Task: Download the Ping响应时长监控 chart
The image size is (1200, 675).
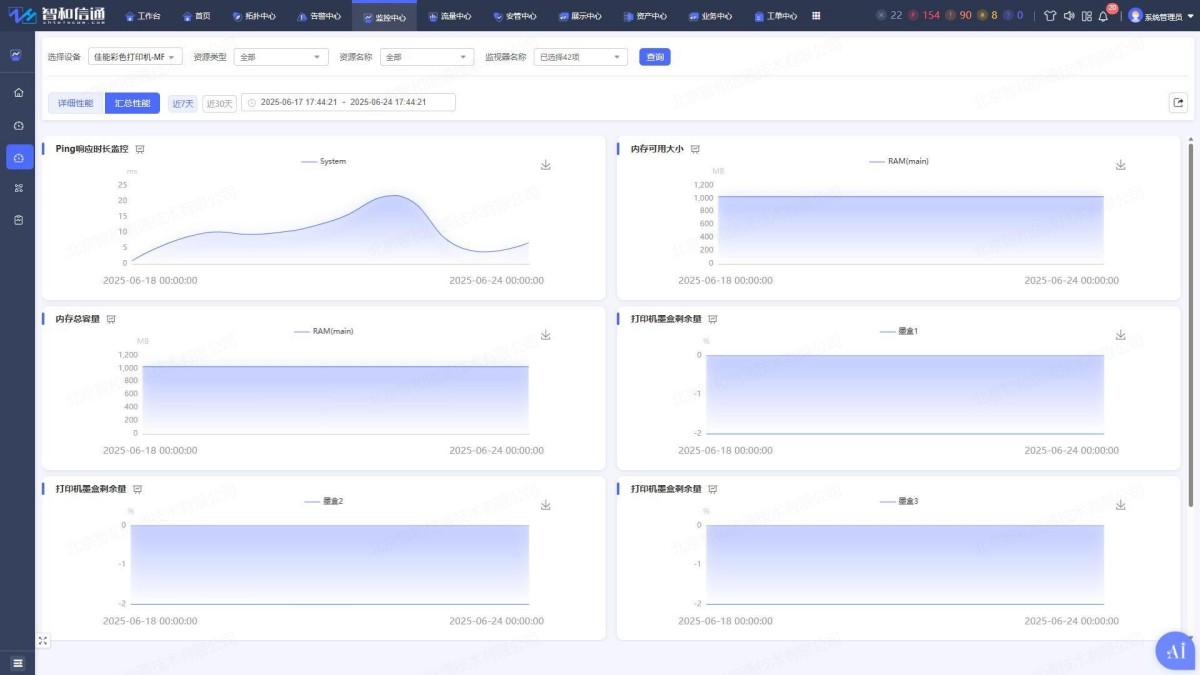Action: pyautogui.click(x=546, y=165)
